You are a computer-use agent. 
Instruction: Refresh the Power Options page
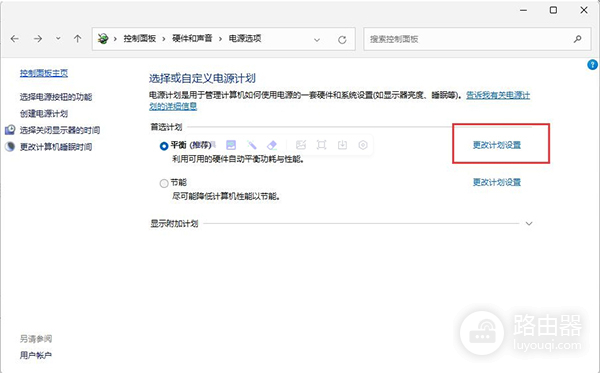pyautogui.click(x=342, y=39)
